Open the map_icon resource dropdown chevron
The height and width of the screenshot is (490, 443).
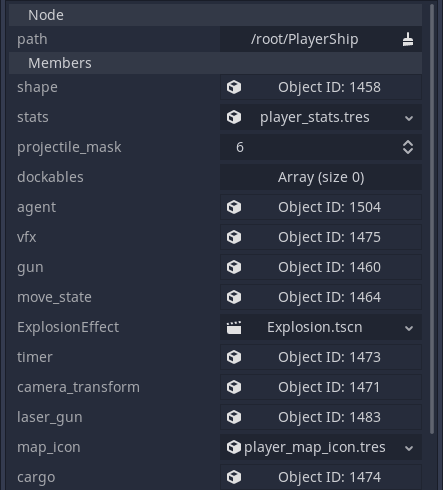409,448
